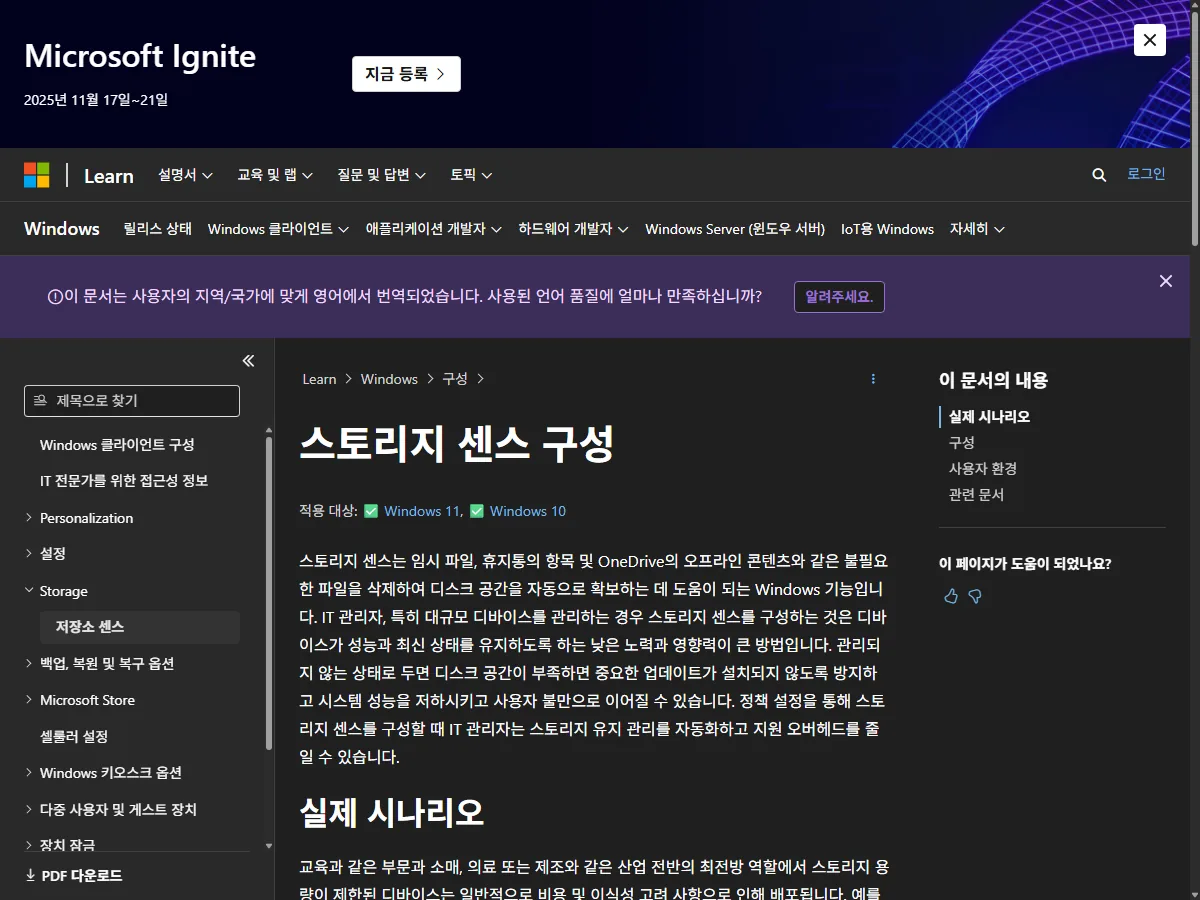Screen dimensions: 1200x900
Task: Select 저장소 센스 in the sidebar
Action: pos(140,627)
